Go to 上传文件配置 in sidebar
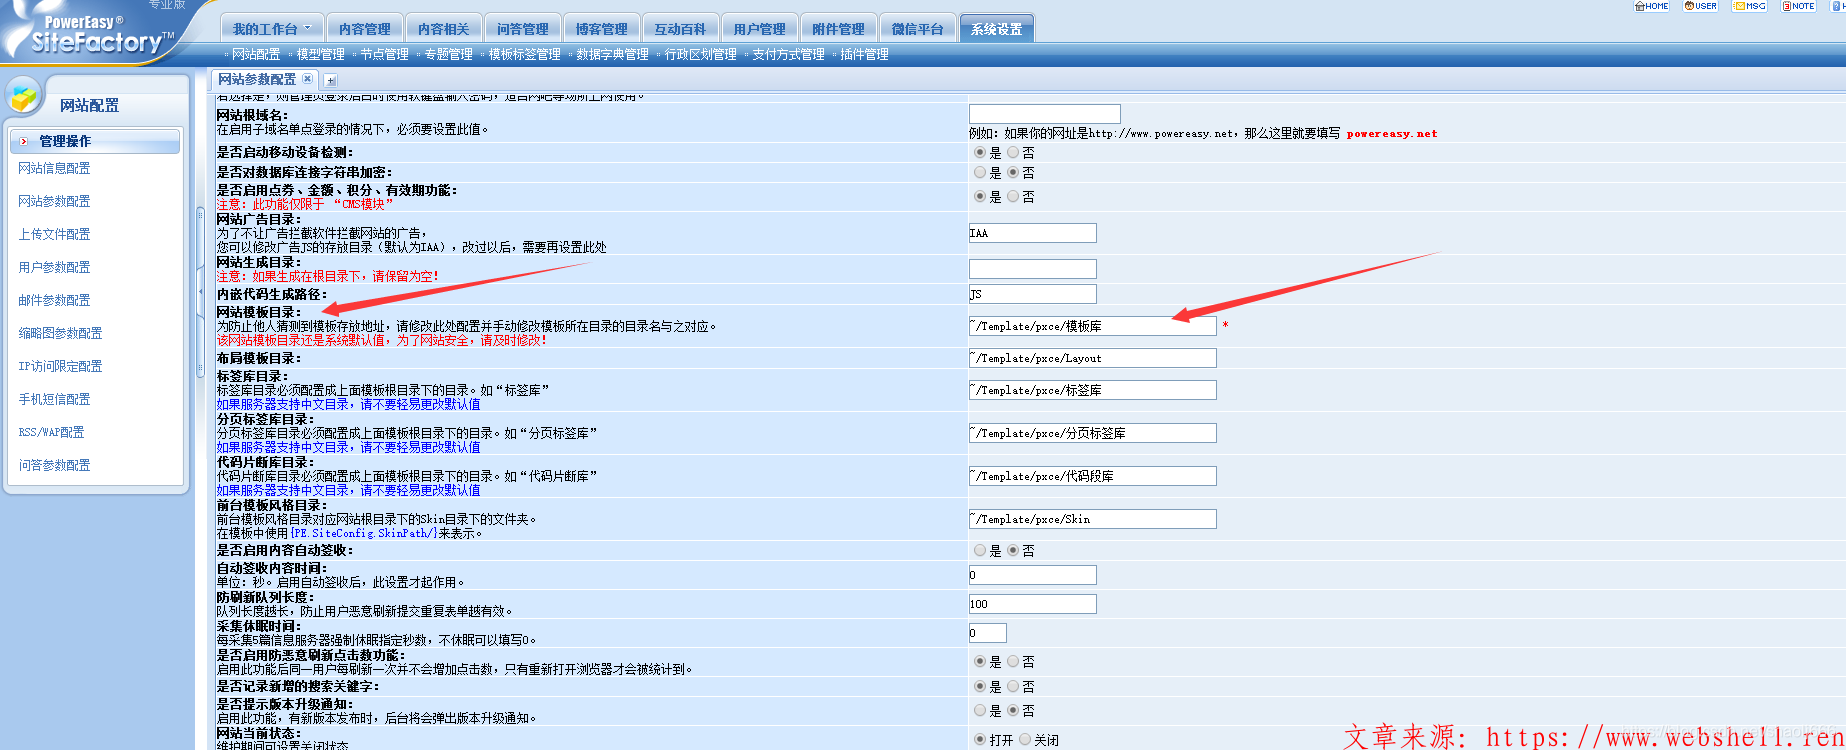1846x750 pixels. point(54,234)
